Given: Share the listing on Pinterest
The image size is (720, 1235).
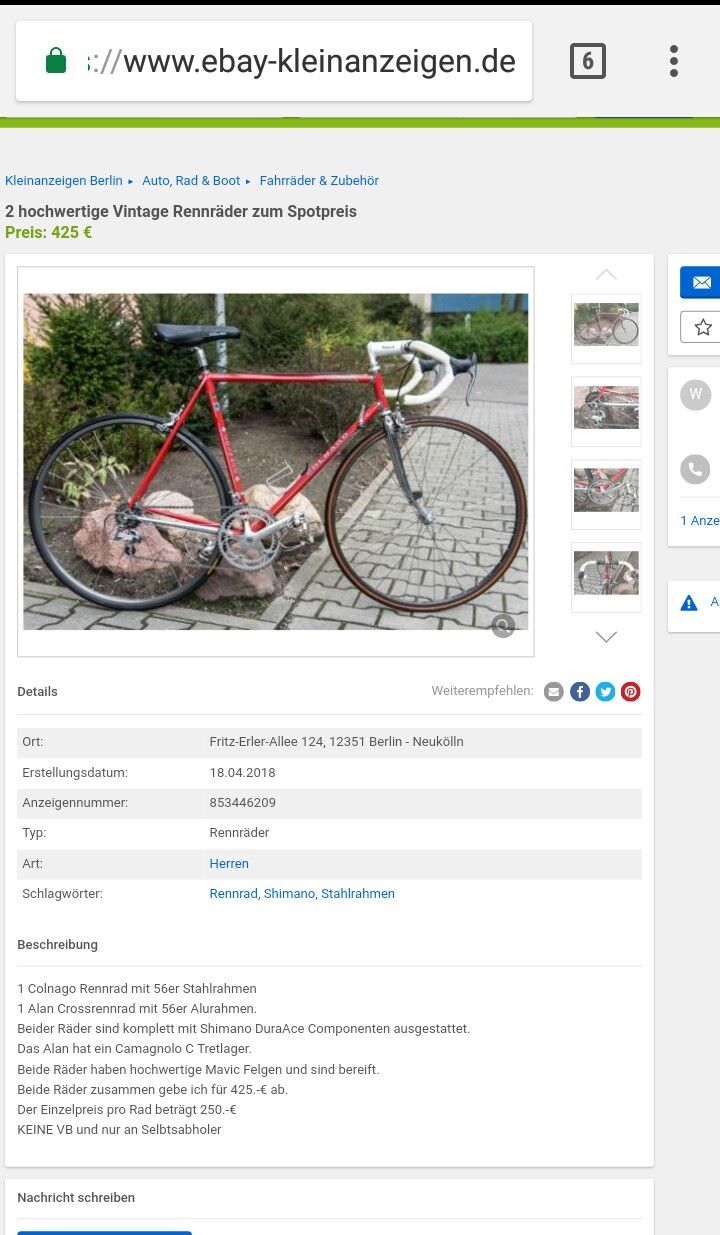Looking at the screenshot, I should coord(631,691).
